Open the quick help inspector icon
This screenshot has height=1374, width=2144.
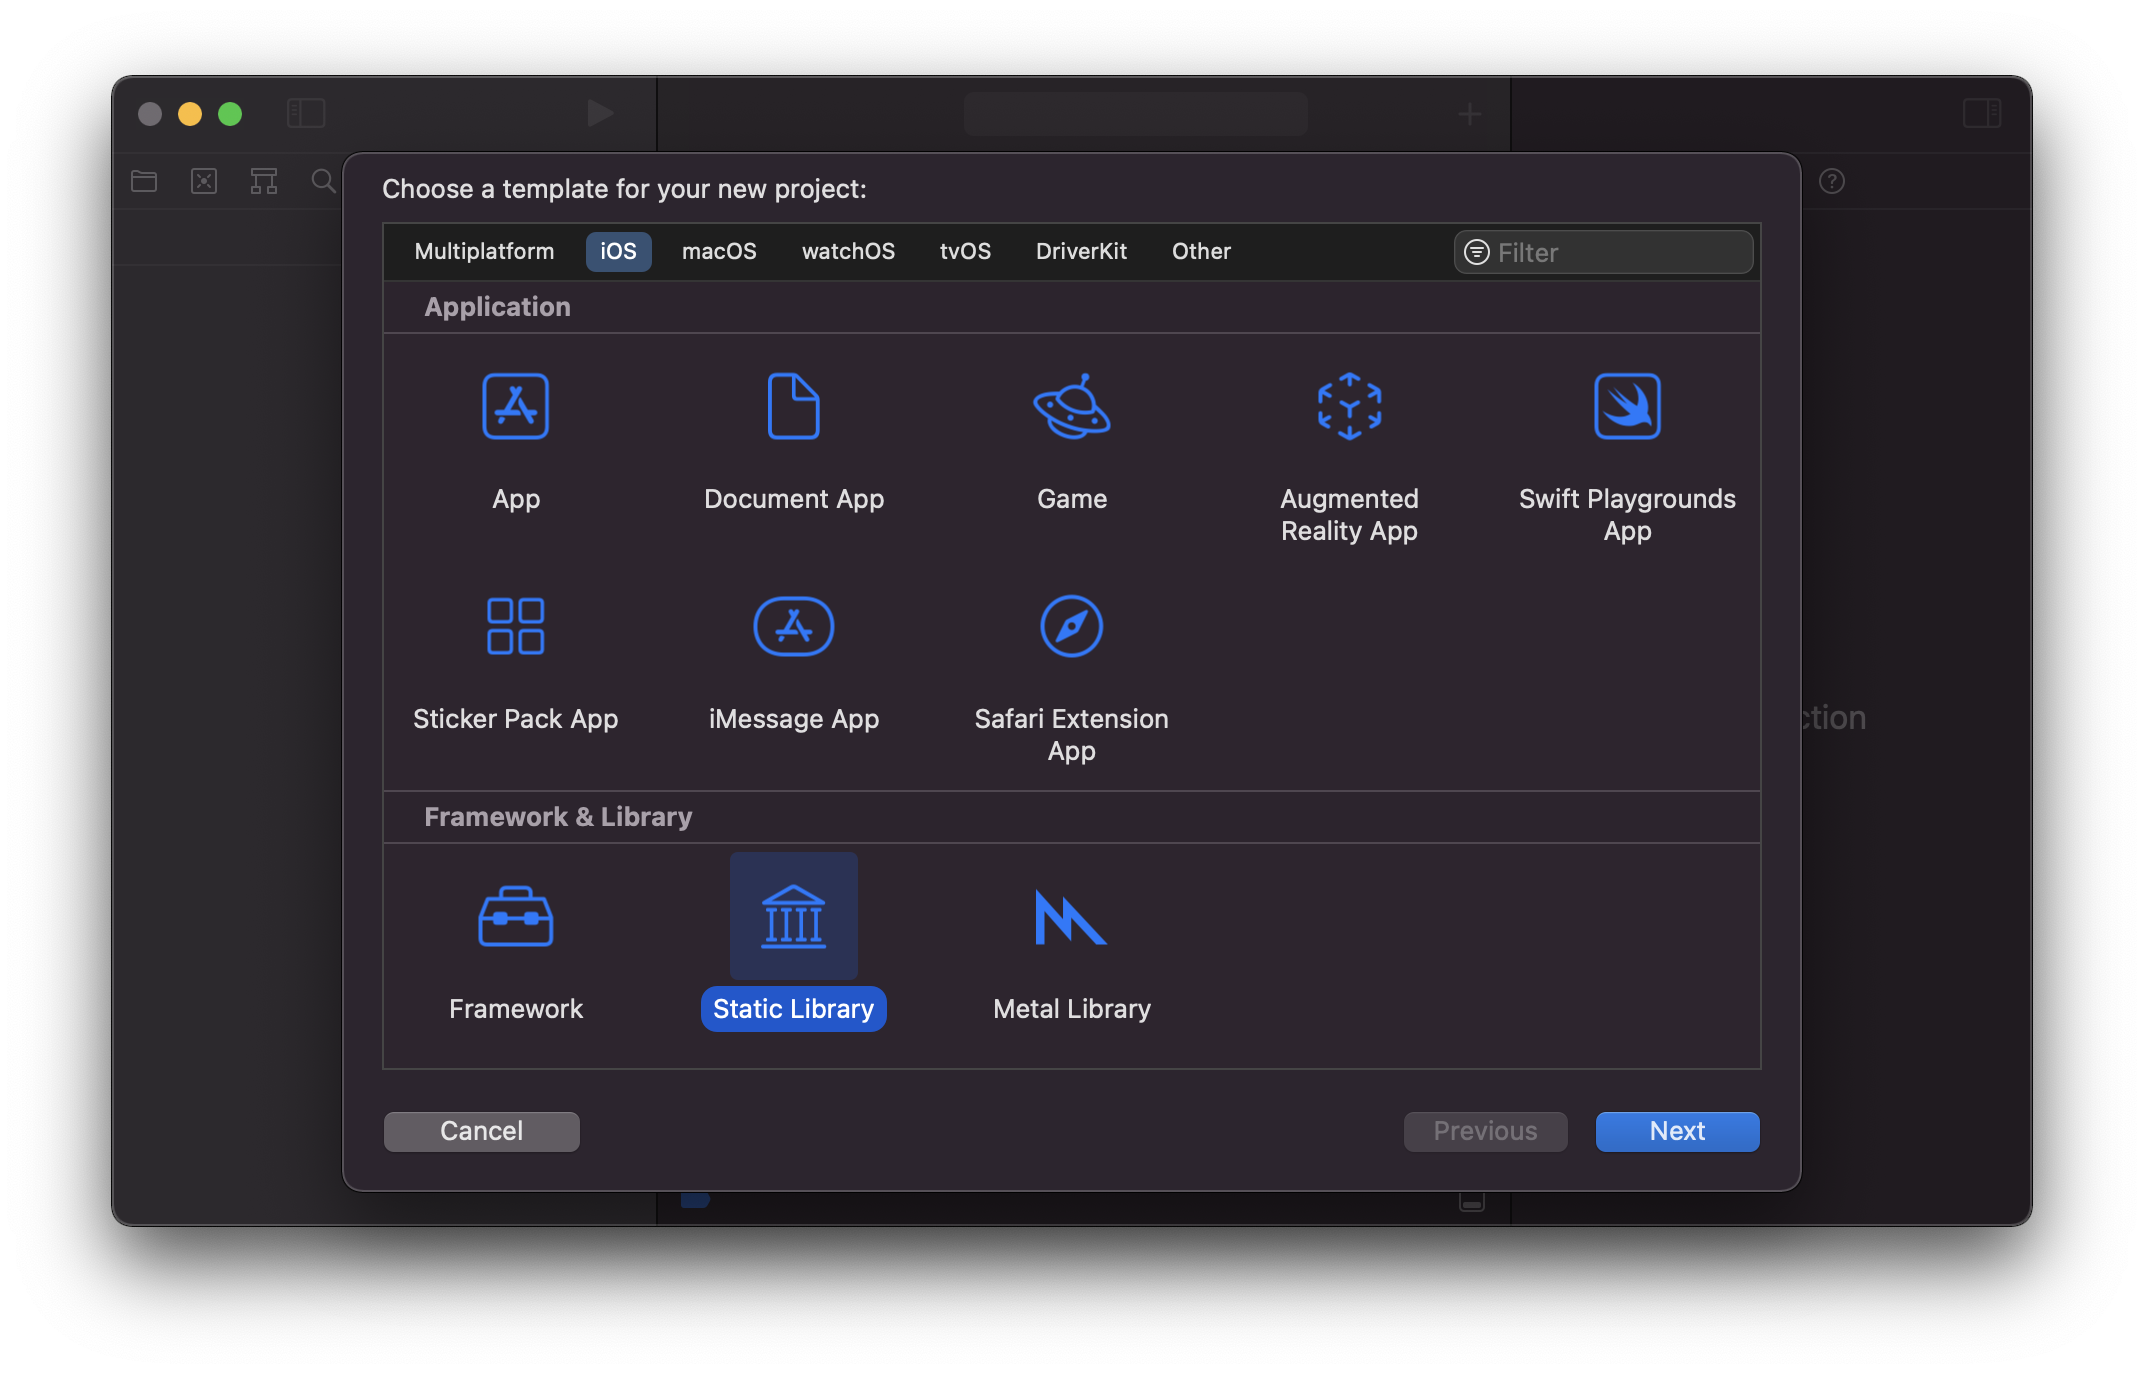click(x=1832, y=181)
